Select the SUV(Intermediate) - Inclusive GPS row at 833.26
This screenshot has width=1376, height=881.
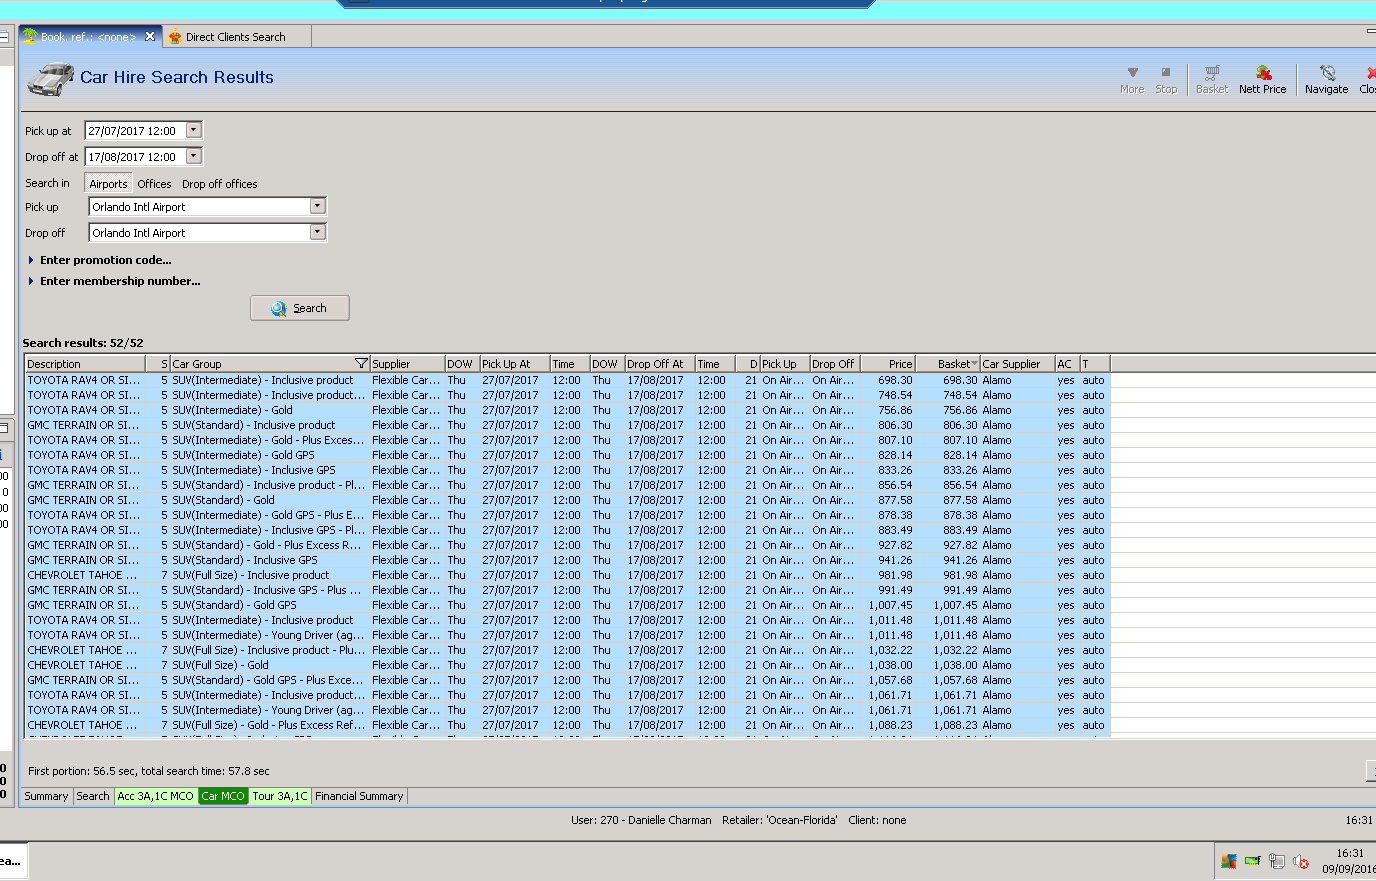click(567, 470)
